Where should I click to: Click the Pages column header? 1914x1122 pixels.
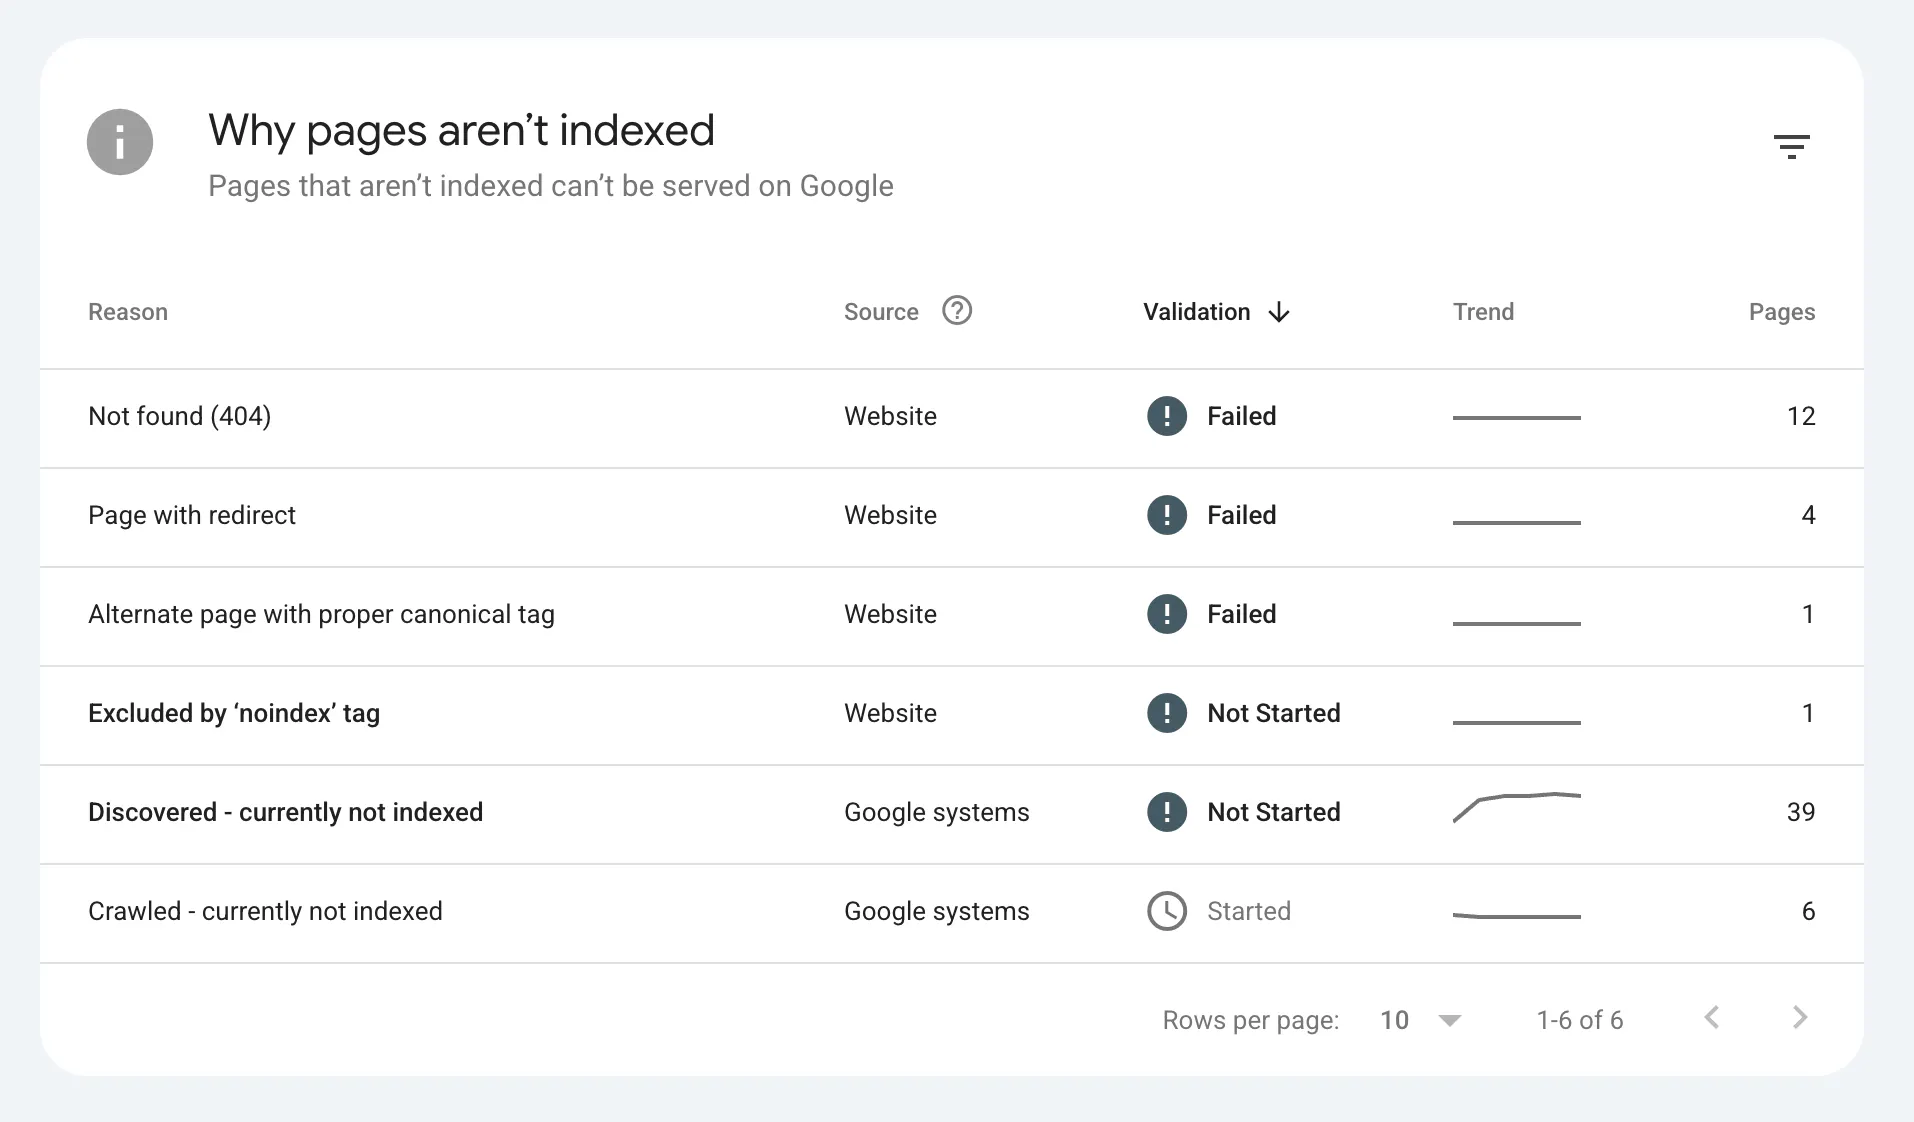(1782, 312)
